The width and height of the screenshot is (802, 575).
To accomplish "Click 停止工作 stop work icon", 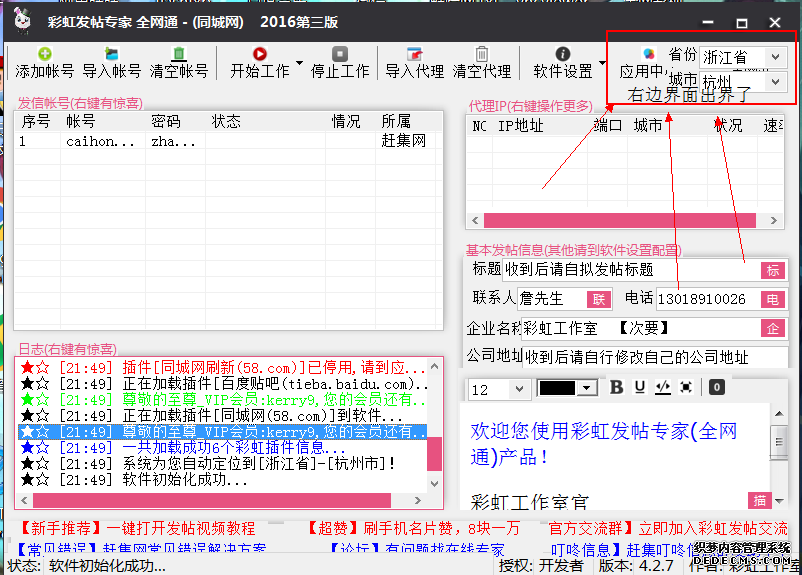I will (x=340, y=54).
